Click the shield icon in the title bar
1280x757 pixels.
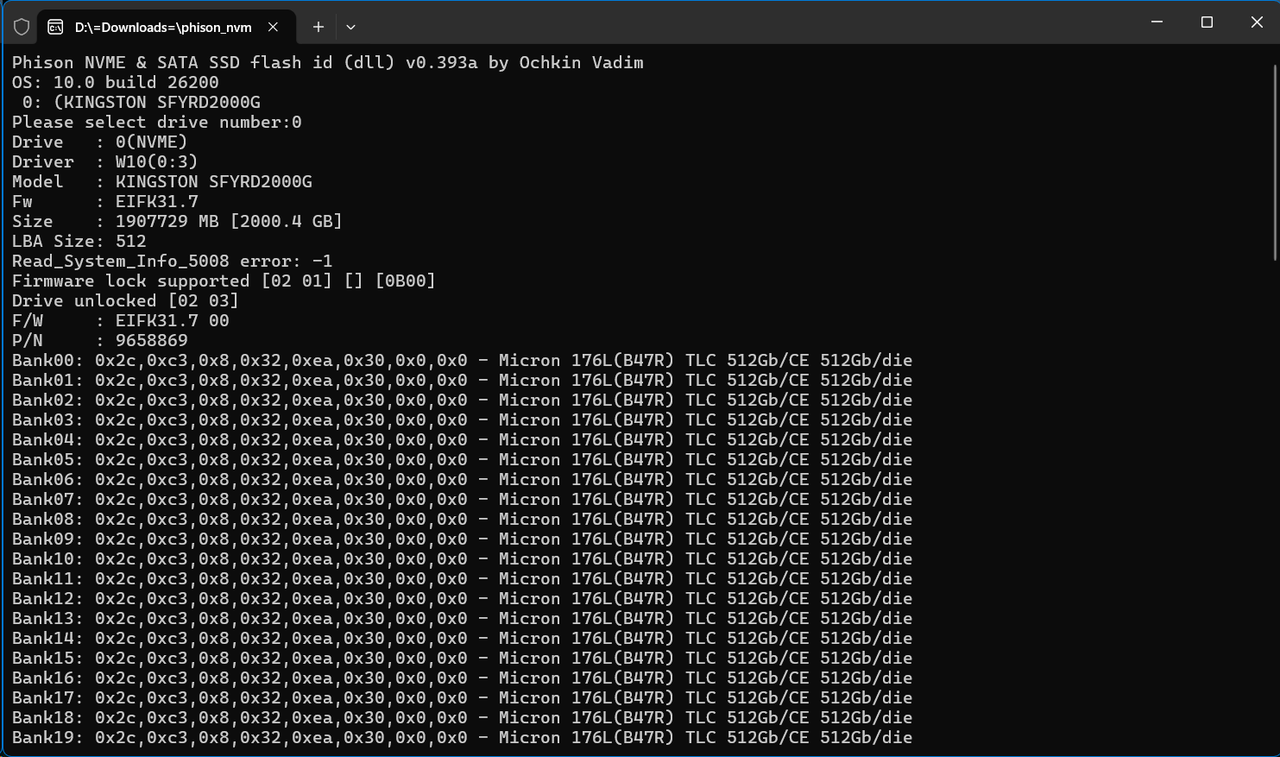click(x=21, y=26)
